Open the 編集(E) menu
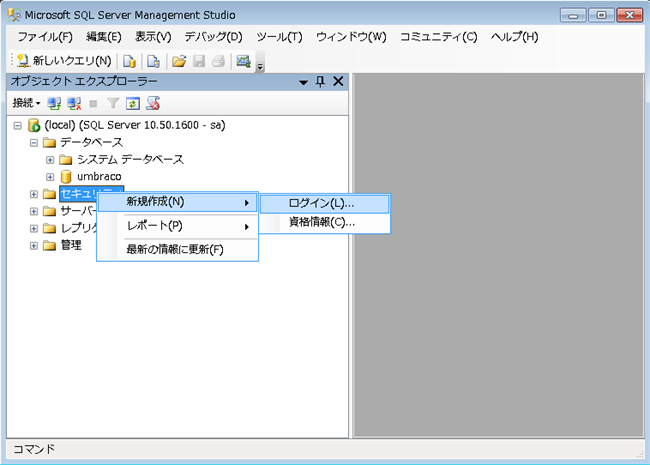 click(104, 37)
